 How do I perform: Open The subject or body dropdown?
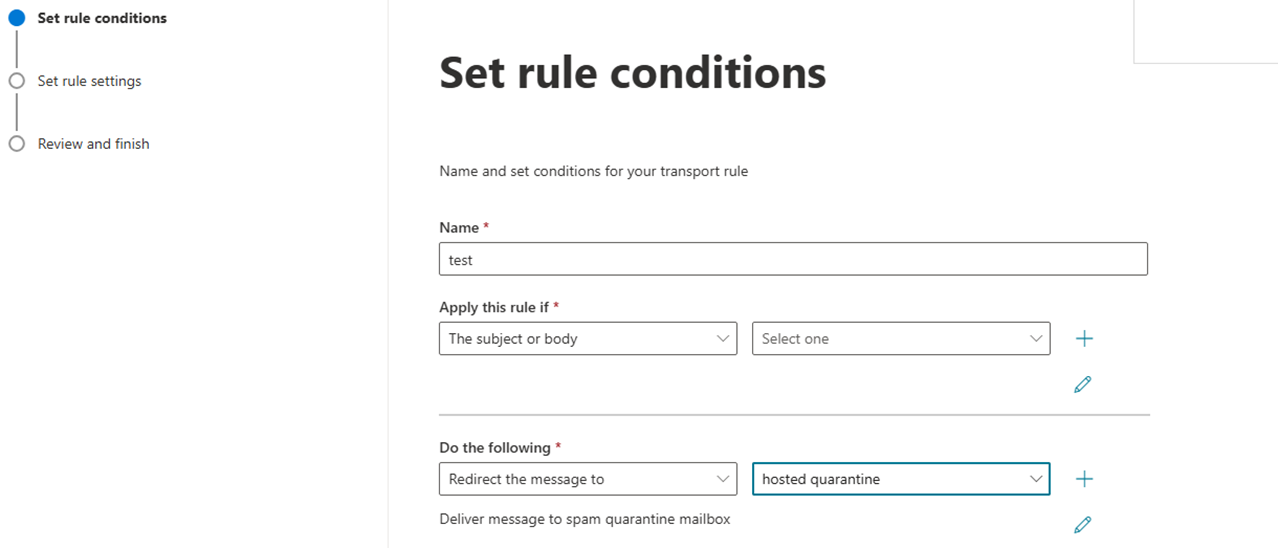click(x=587, y=339)
